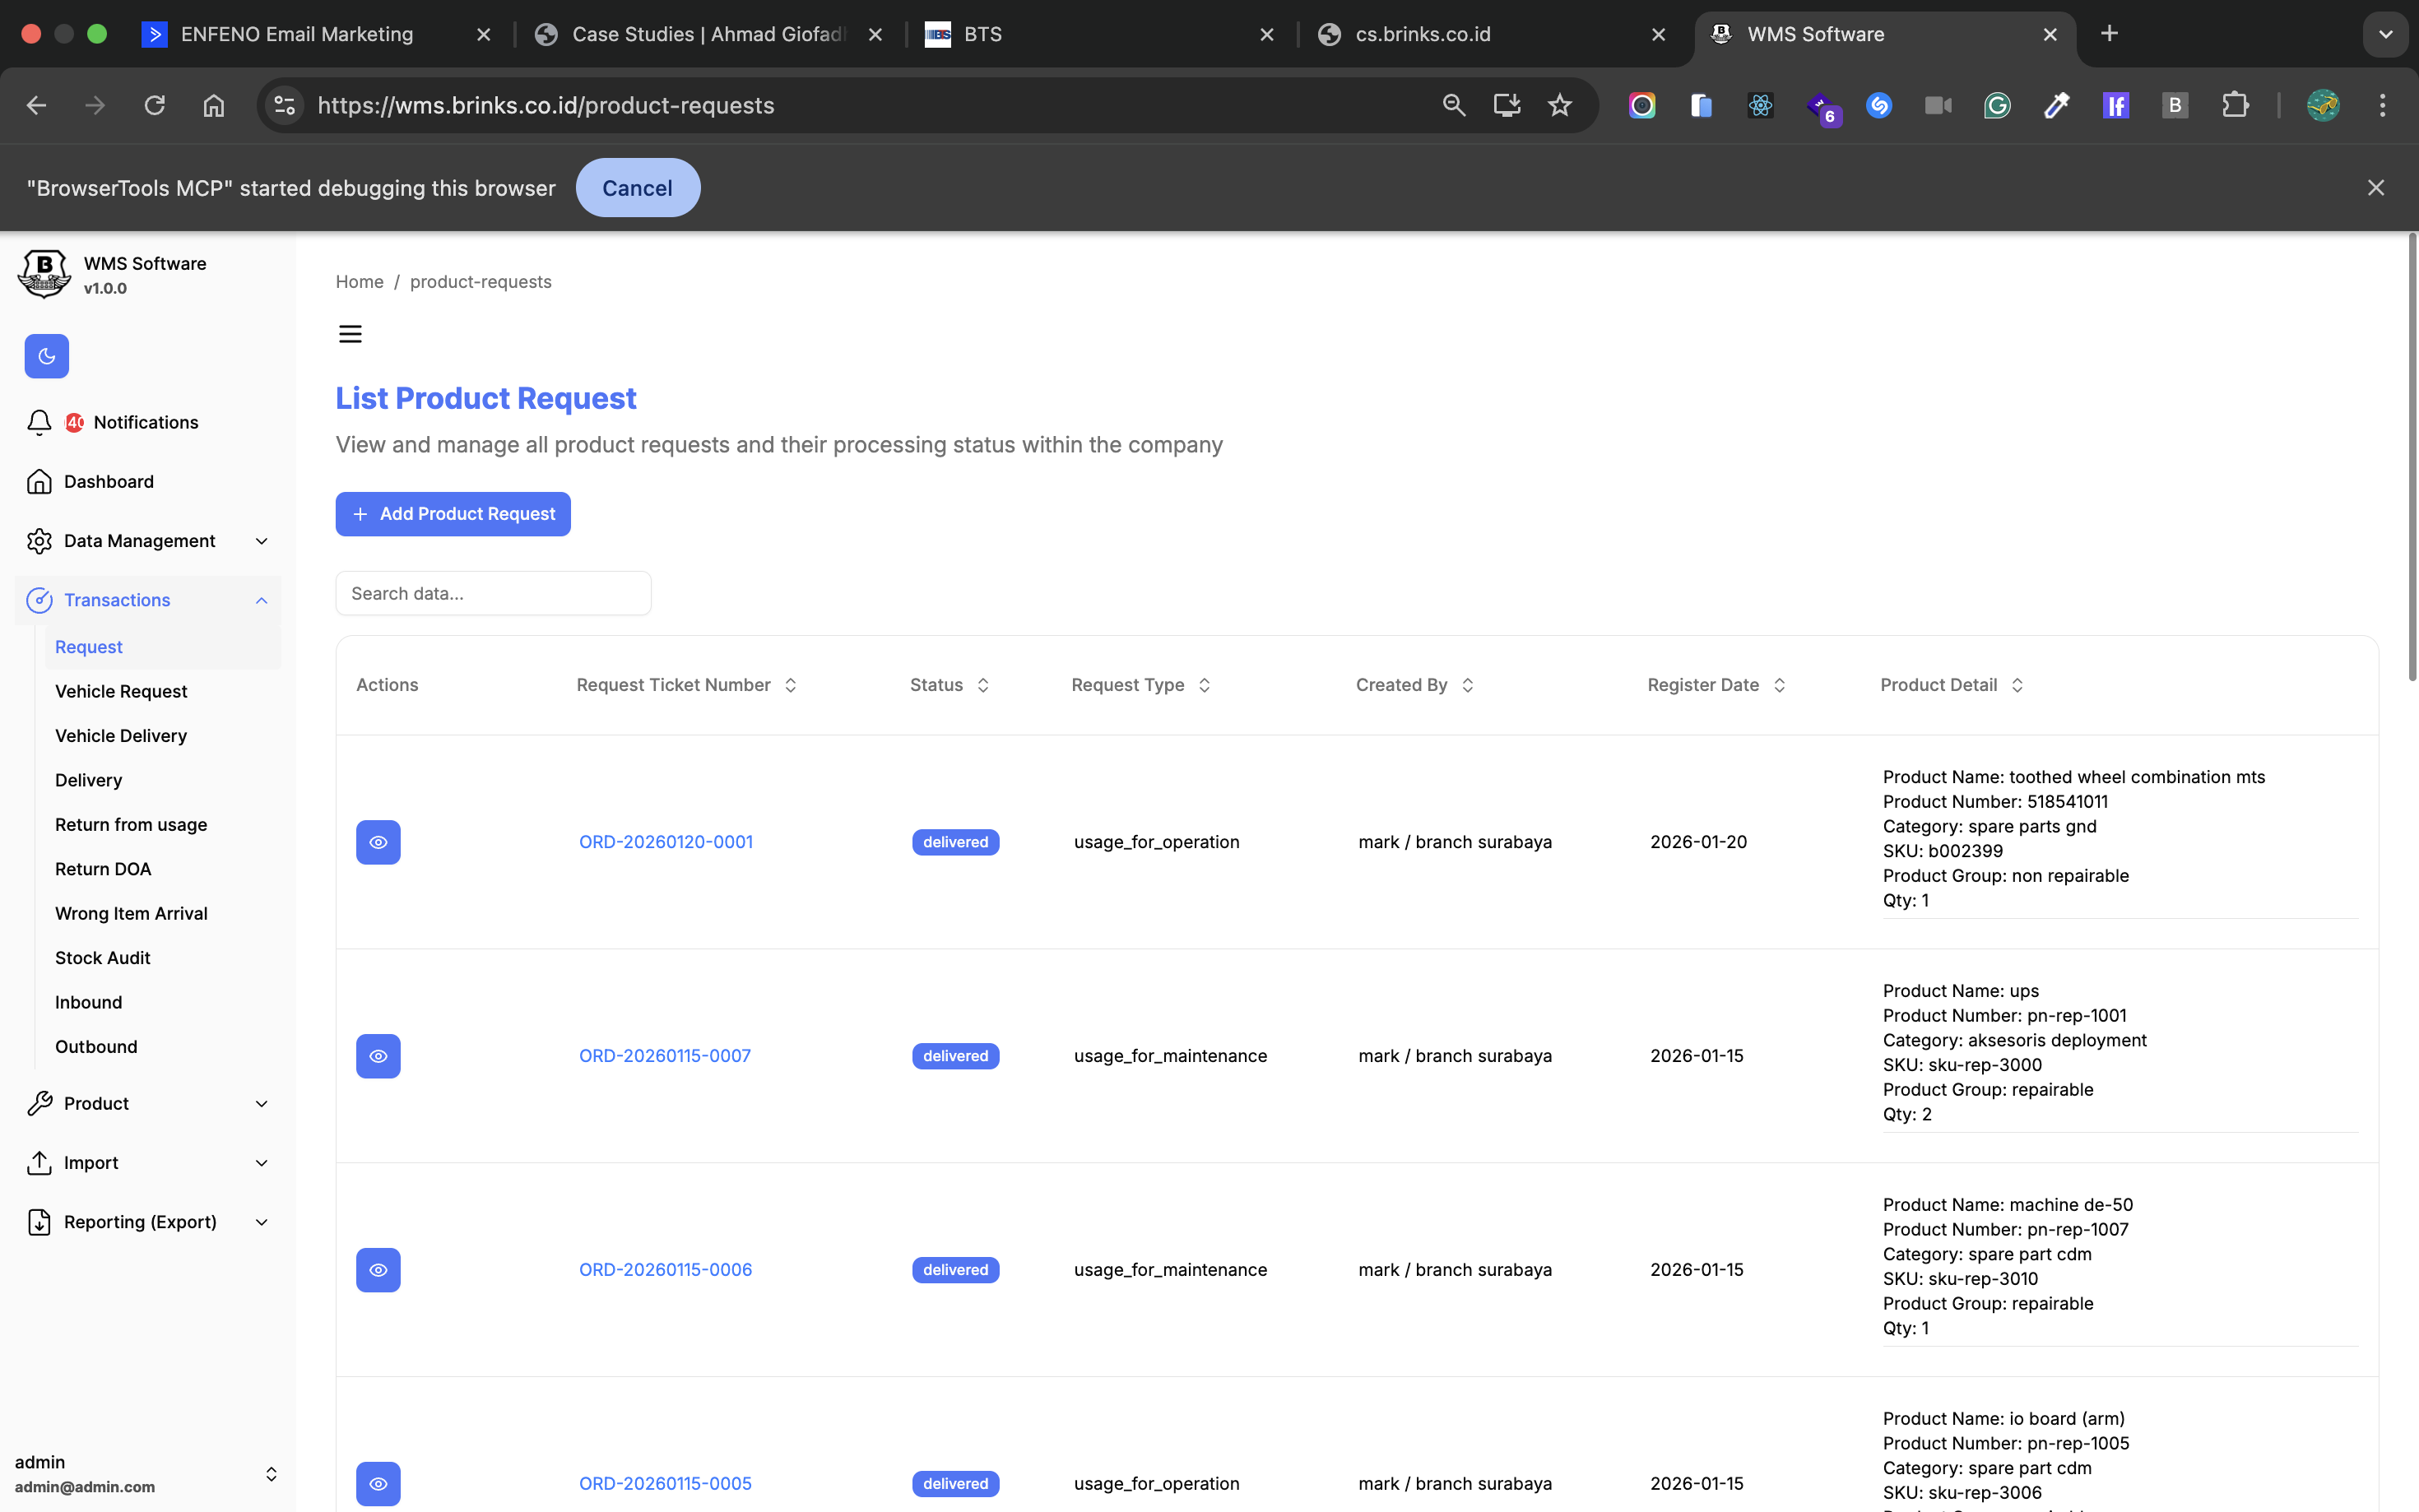The image size is (2419, 1512).
Task: Open the admin account switcher
Action: pyautogui.click(x=270, y=1474)
